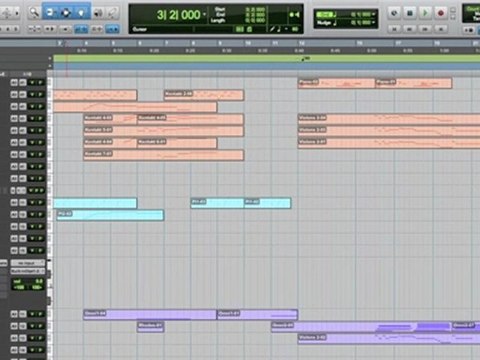Viewport: 480px width, 360px height.
Task: Click the second gray button on the Piano track row
Action: pos(22,83)
